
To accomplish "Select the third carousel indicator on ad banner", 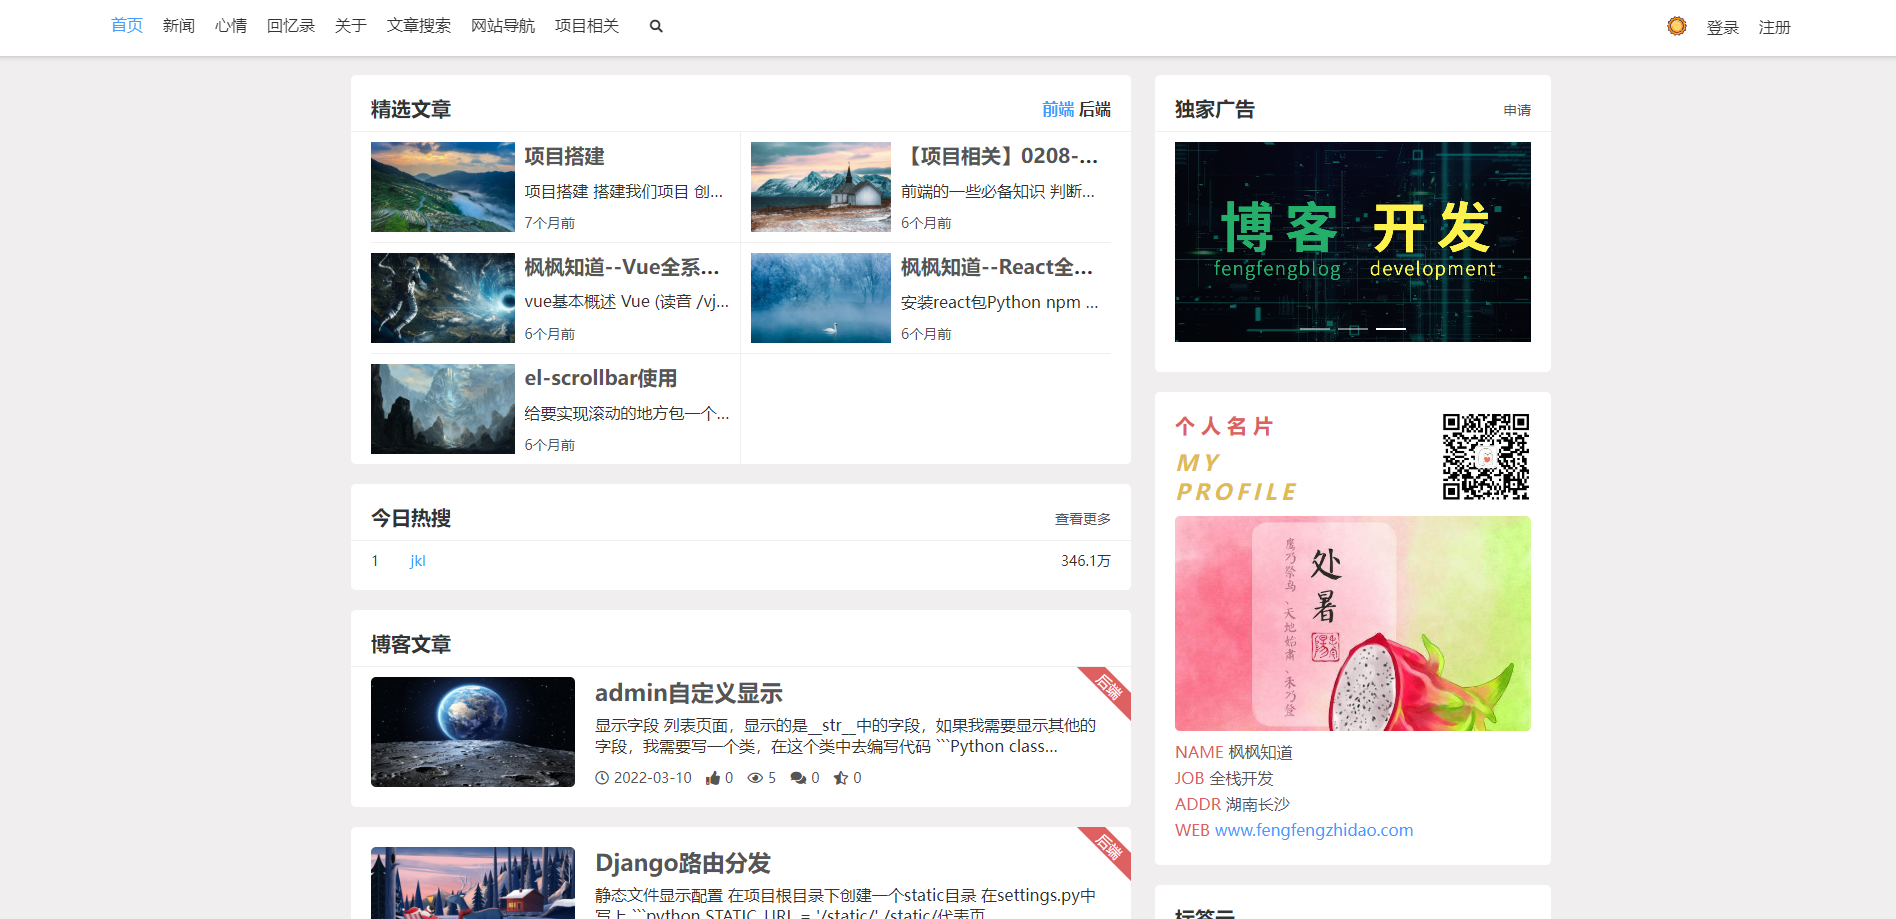I will (1390, 329).
